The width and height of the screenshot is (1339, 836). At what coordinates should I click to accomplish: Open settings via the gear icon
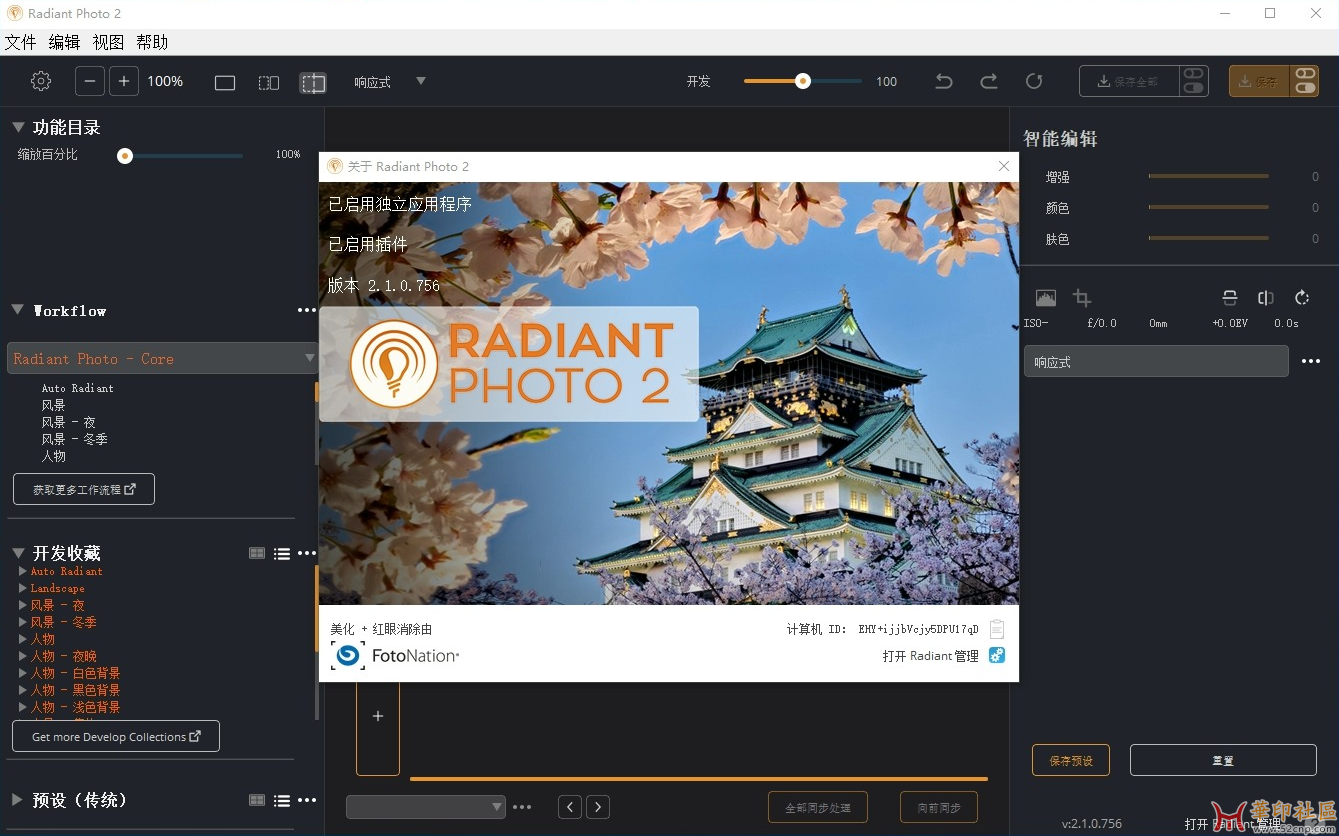pyautogui.click(x=41, y=81)
